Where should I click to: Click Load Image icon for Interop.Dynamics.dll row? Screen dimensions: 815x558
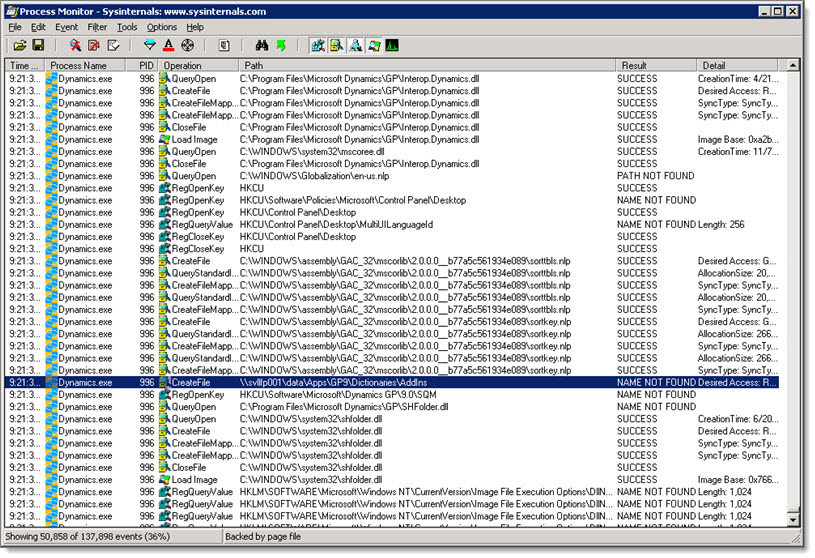(x=164, y=140)
